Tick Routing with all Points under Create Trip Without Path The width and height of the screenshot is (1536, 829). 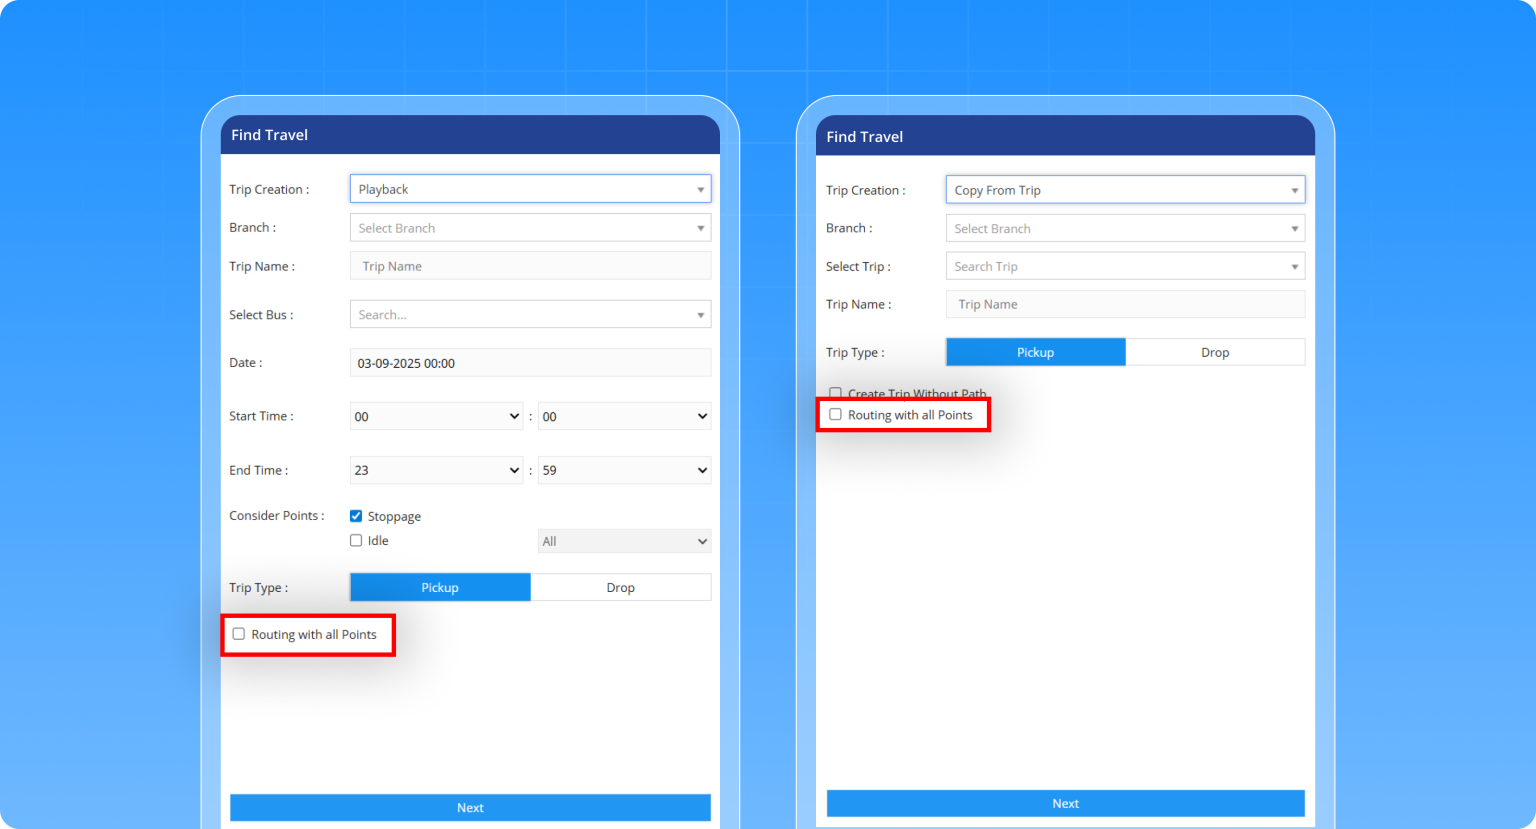pos(835,415)
